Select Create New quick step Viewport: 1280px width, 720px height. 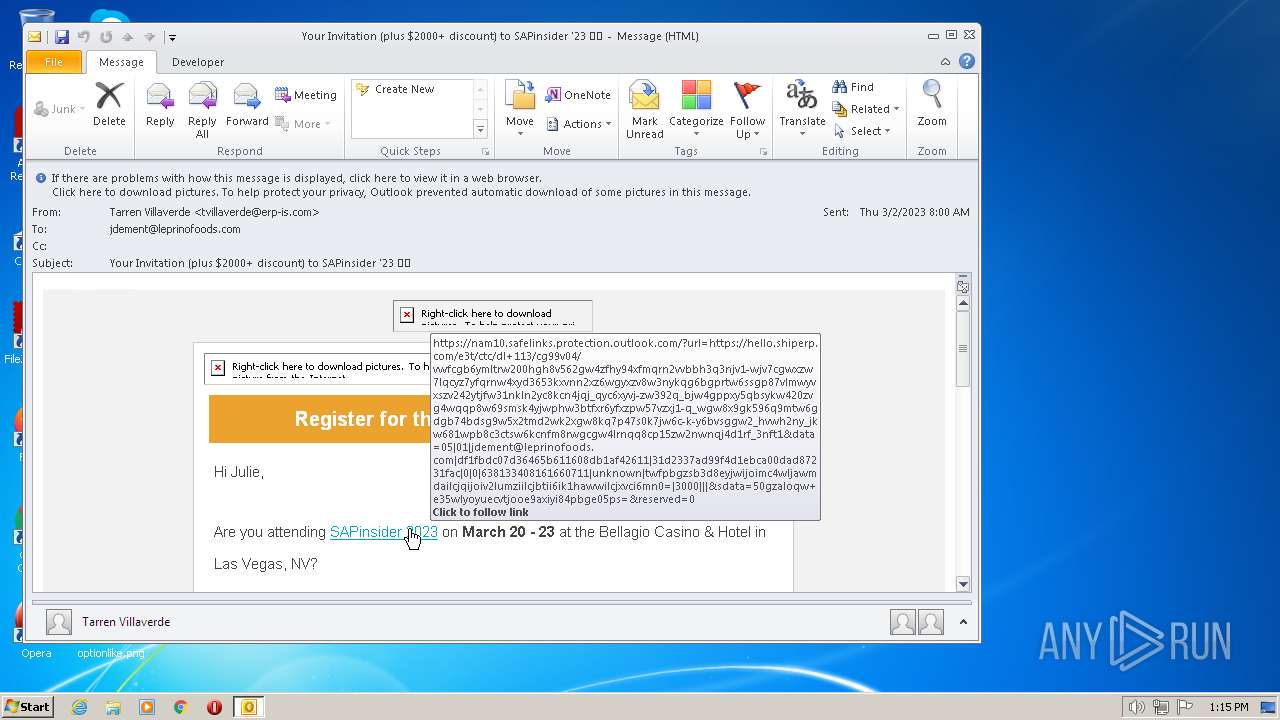point(404,89)
